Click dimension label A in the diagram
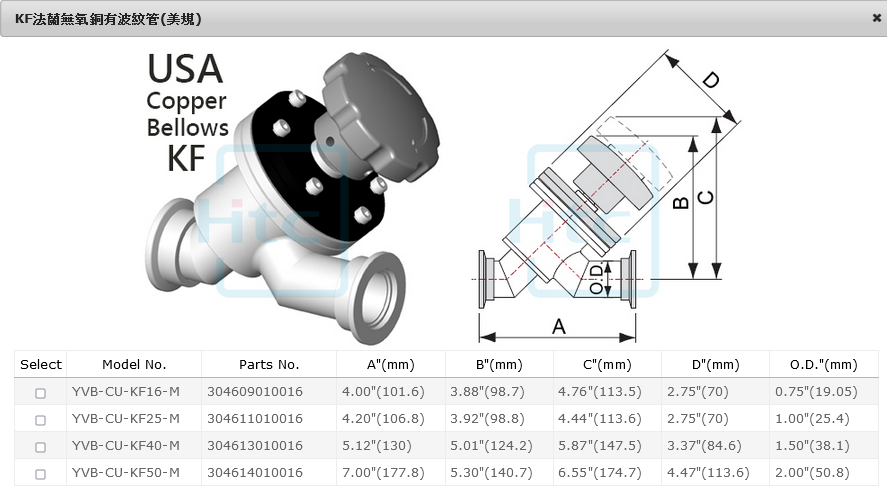 (x=559, y=326)
